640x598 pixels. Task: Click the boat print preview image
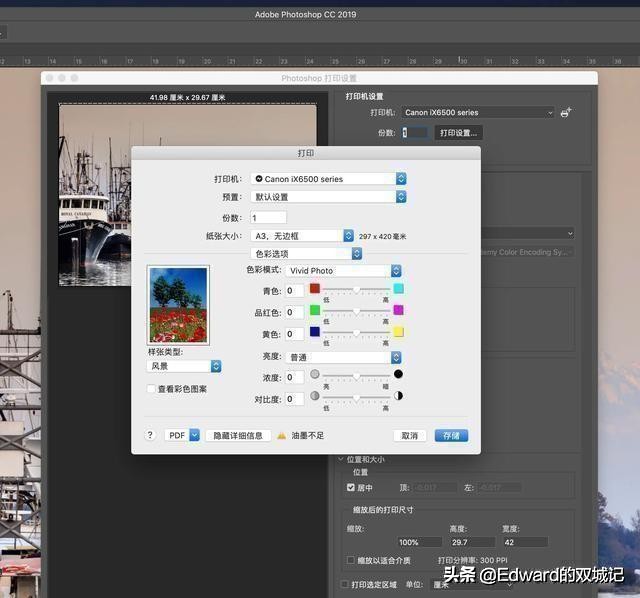[x=95, y=195]
